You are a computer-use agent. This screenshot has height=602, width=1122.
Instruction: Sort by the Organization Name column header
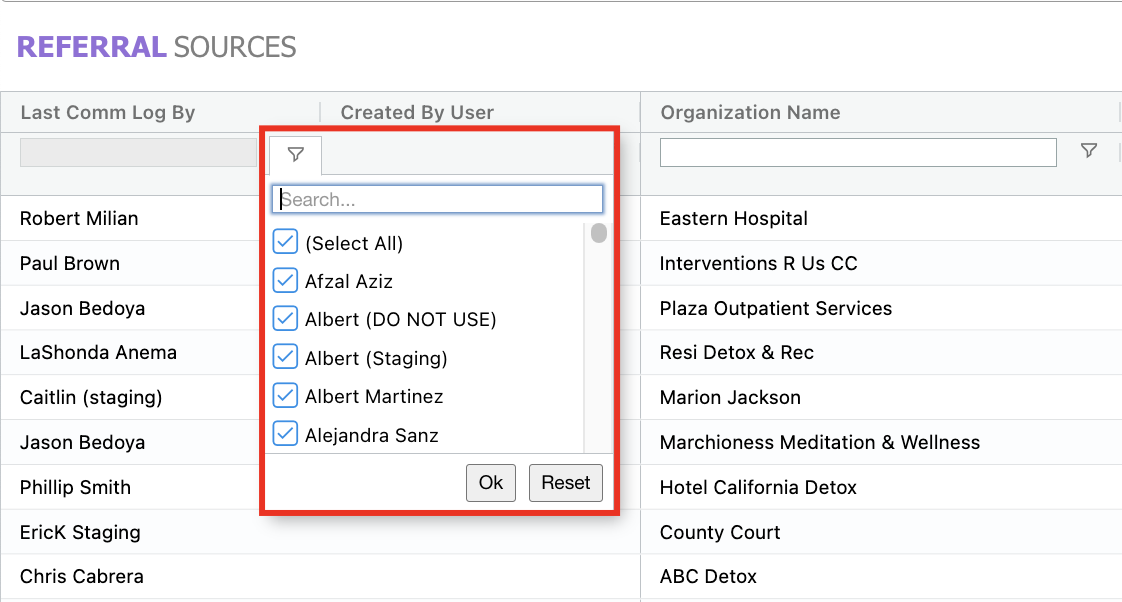750,113
